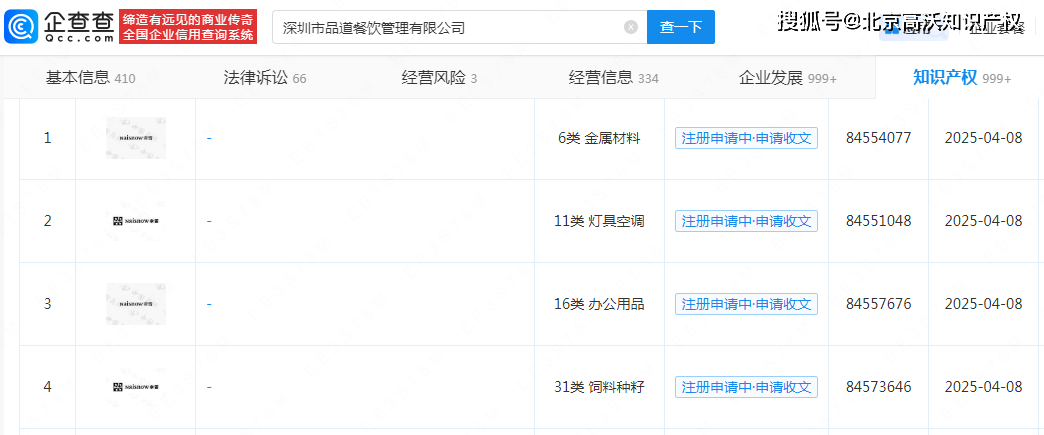Select the 经营信息 tab
Screen dimensions: 1044x435
613,78
